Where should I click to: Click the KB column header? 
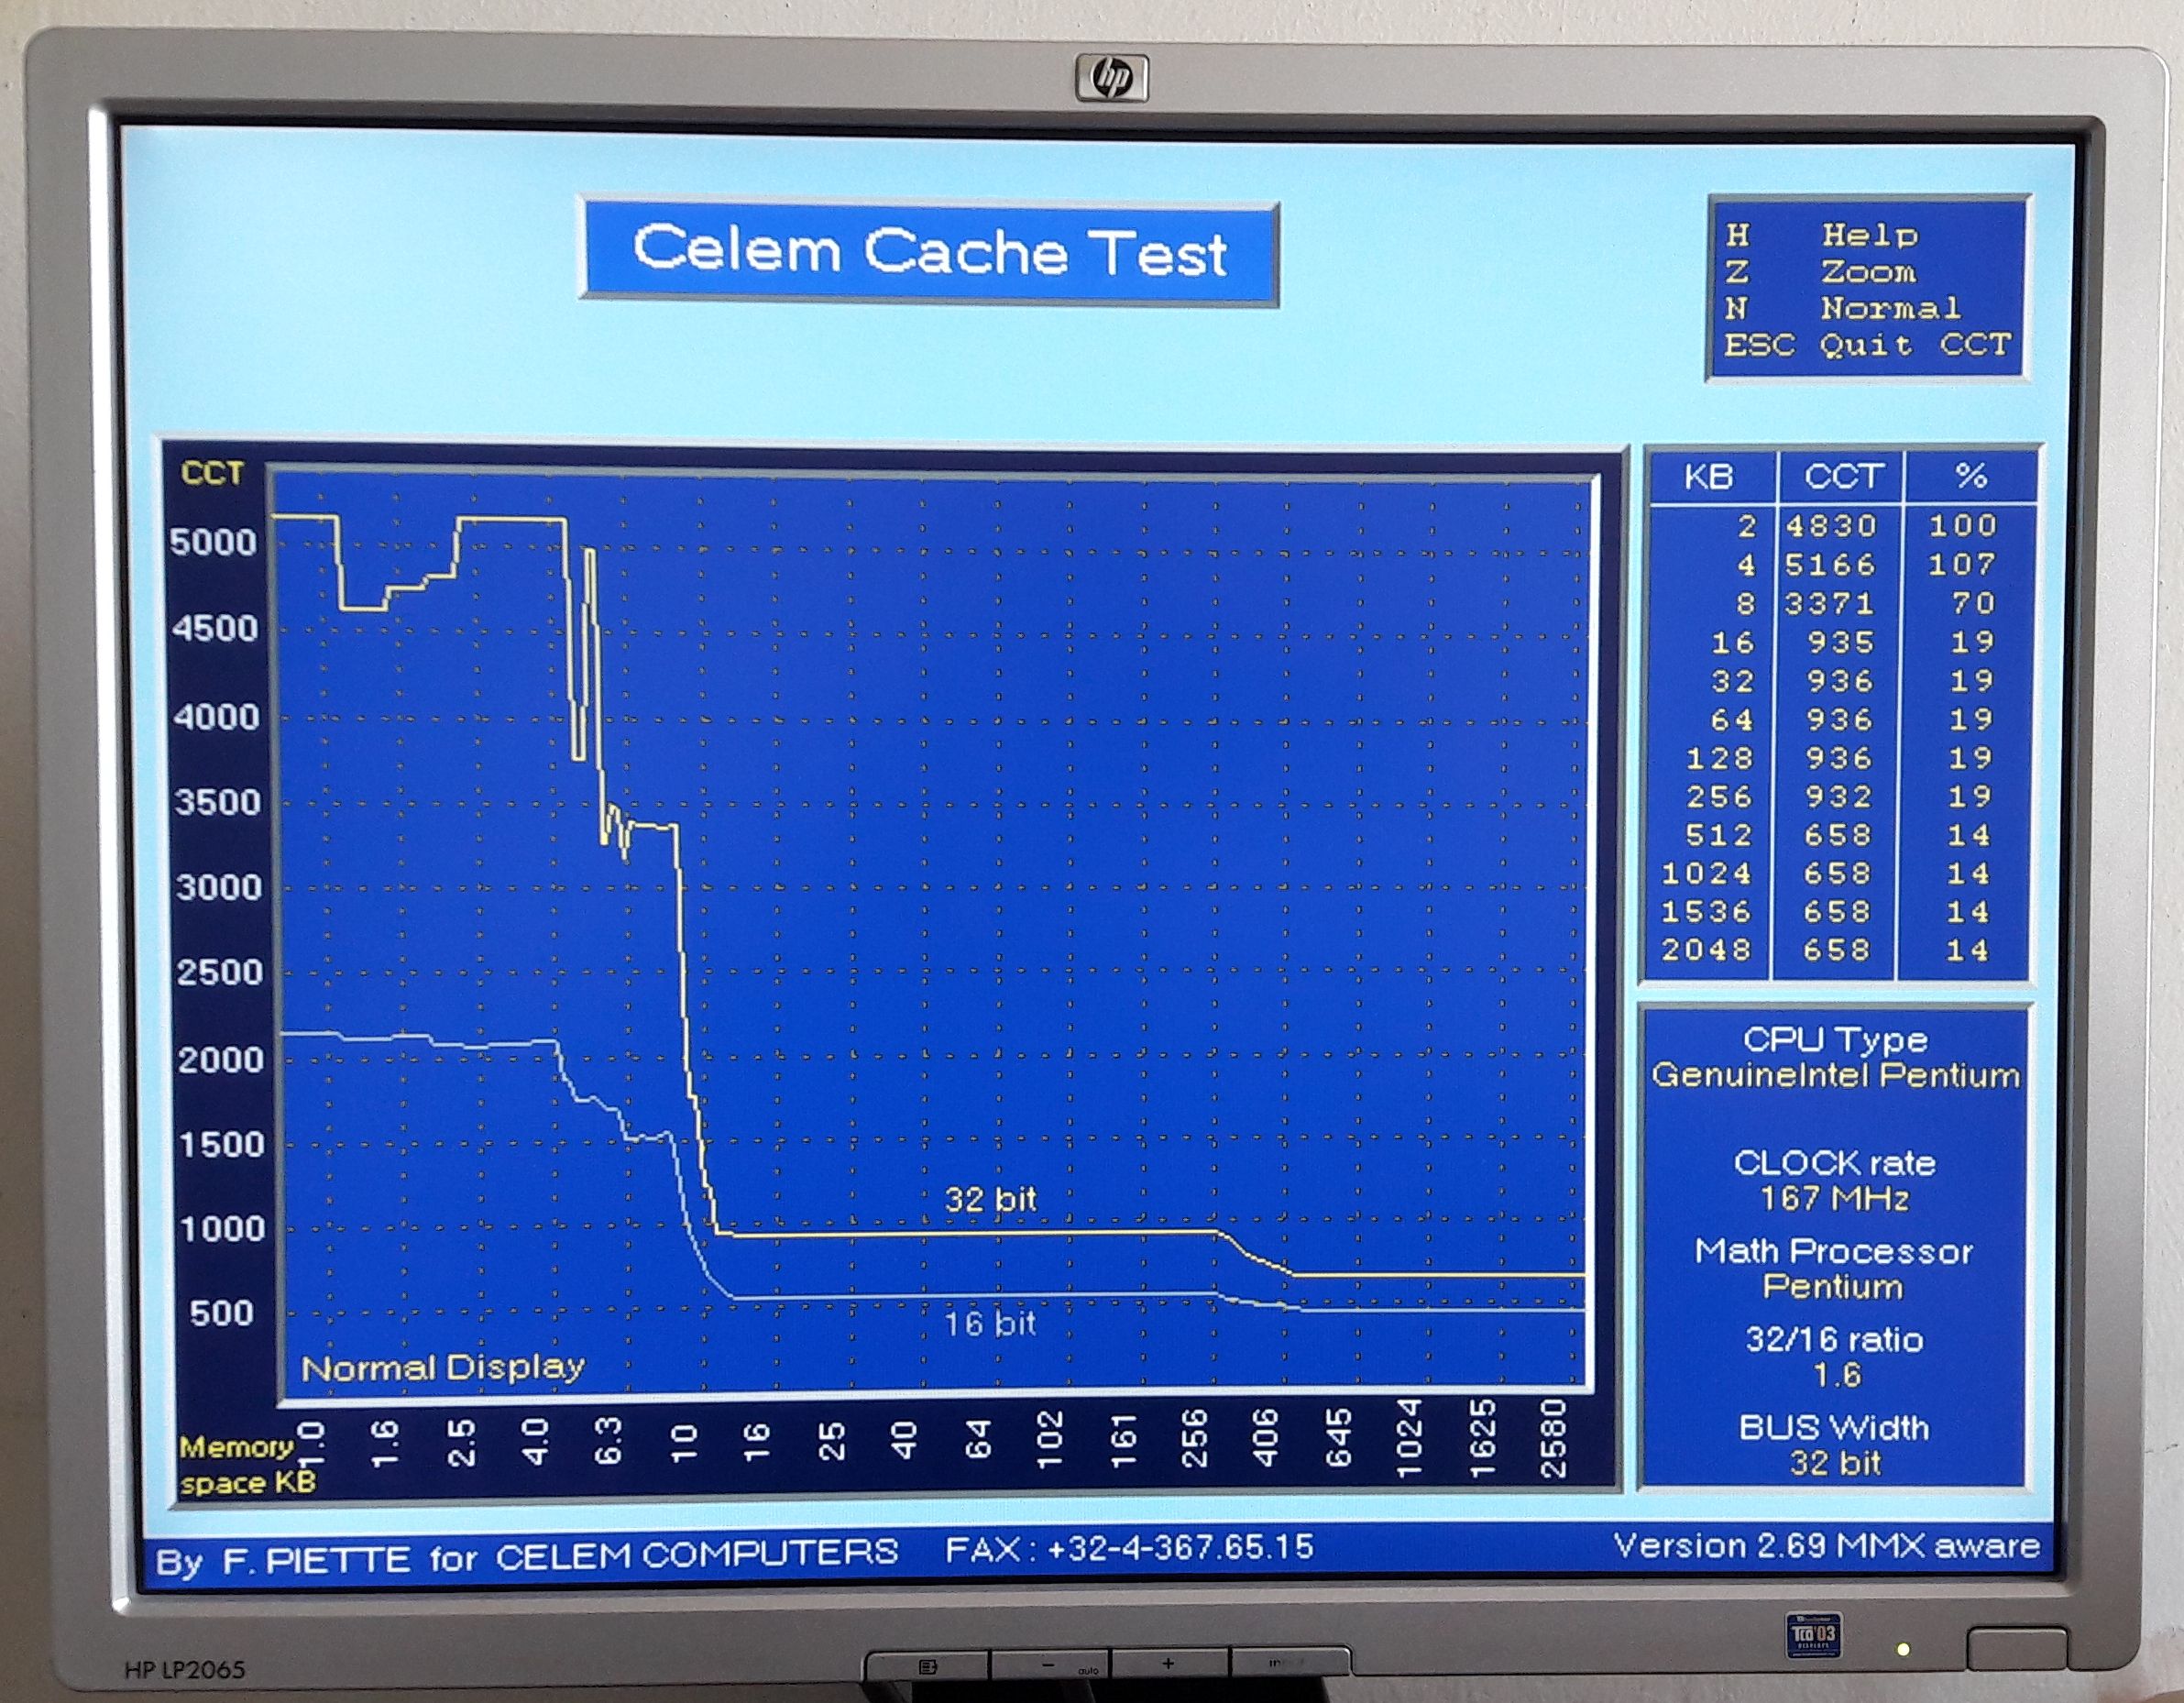tap(1708, 477)
